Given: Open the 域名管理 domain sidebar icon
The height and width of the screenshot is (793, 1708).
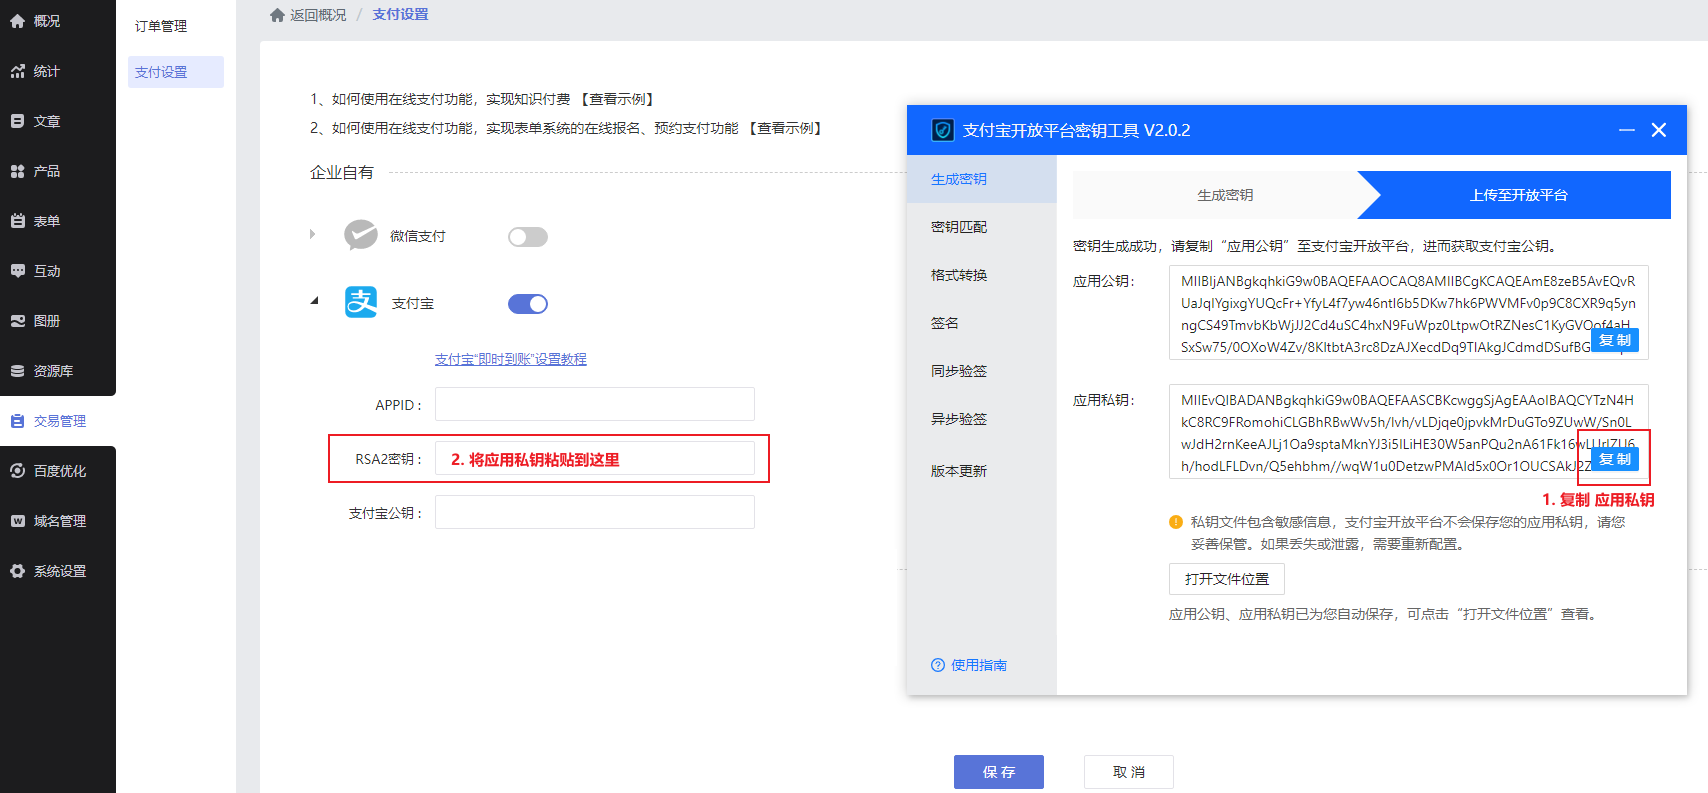Looking at the screenshot, I should (17, 521).
